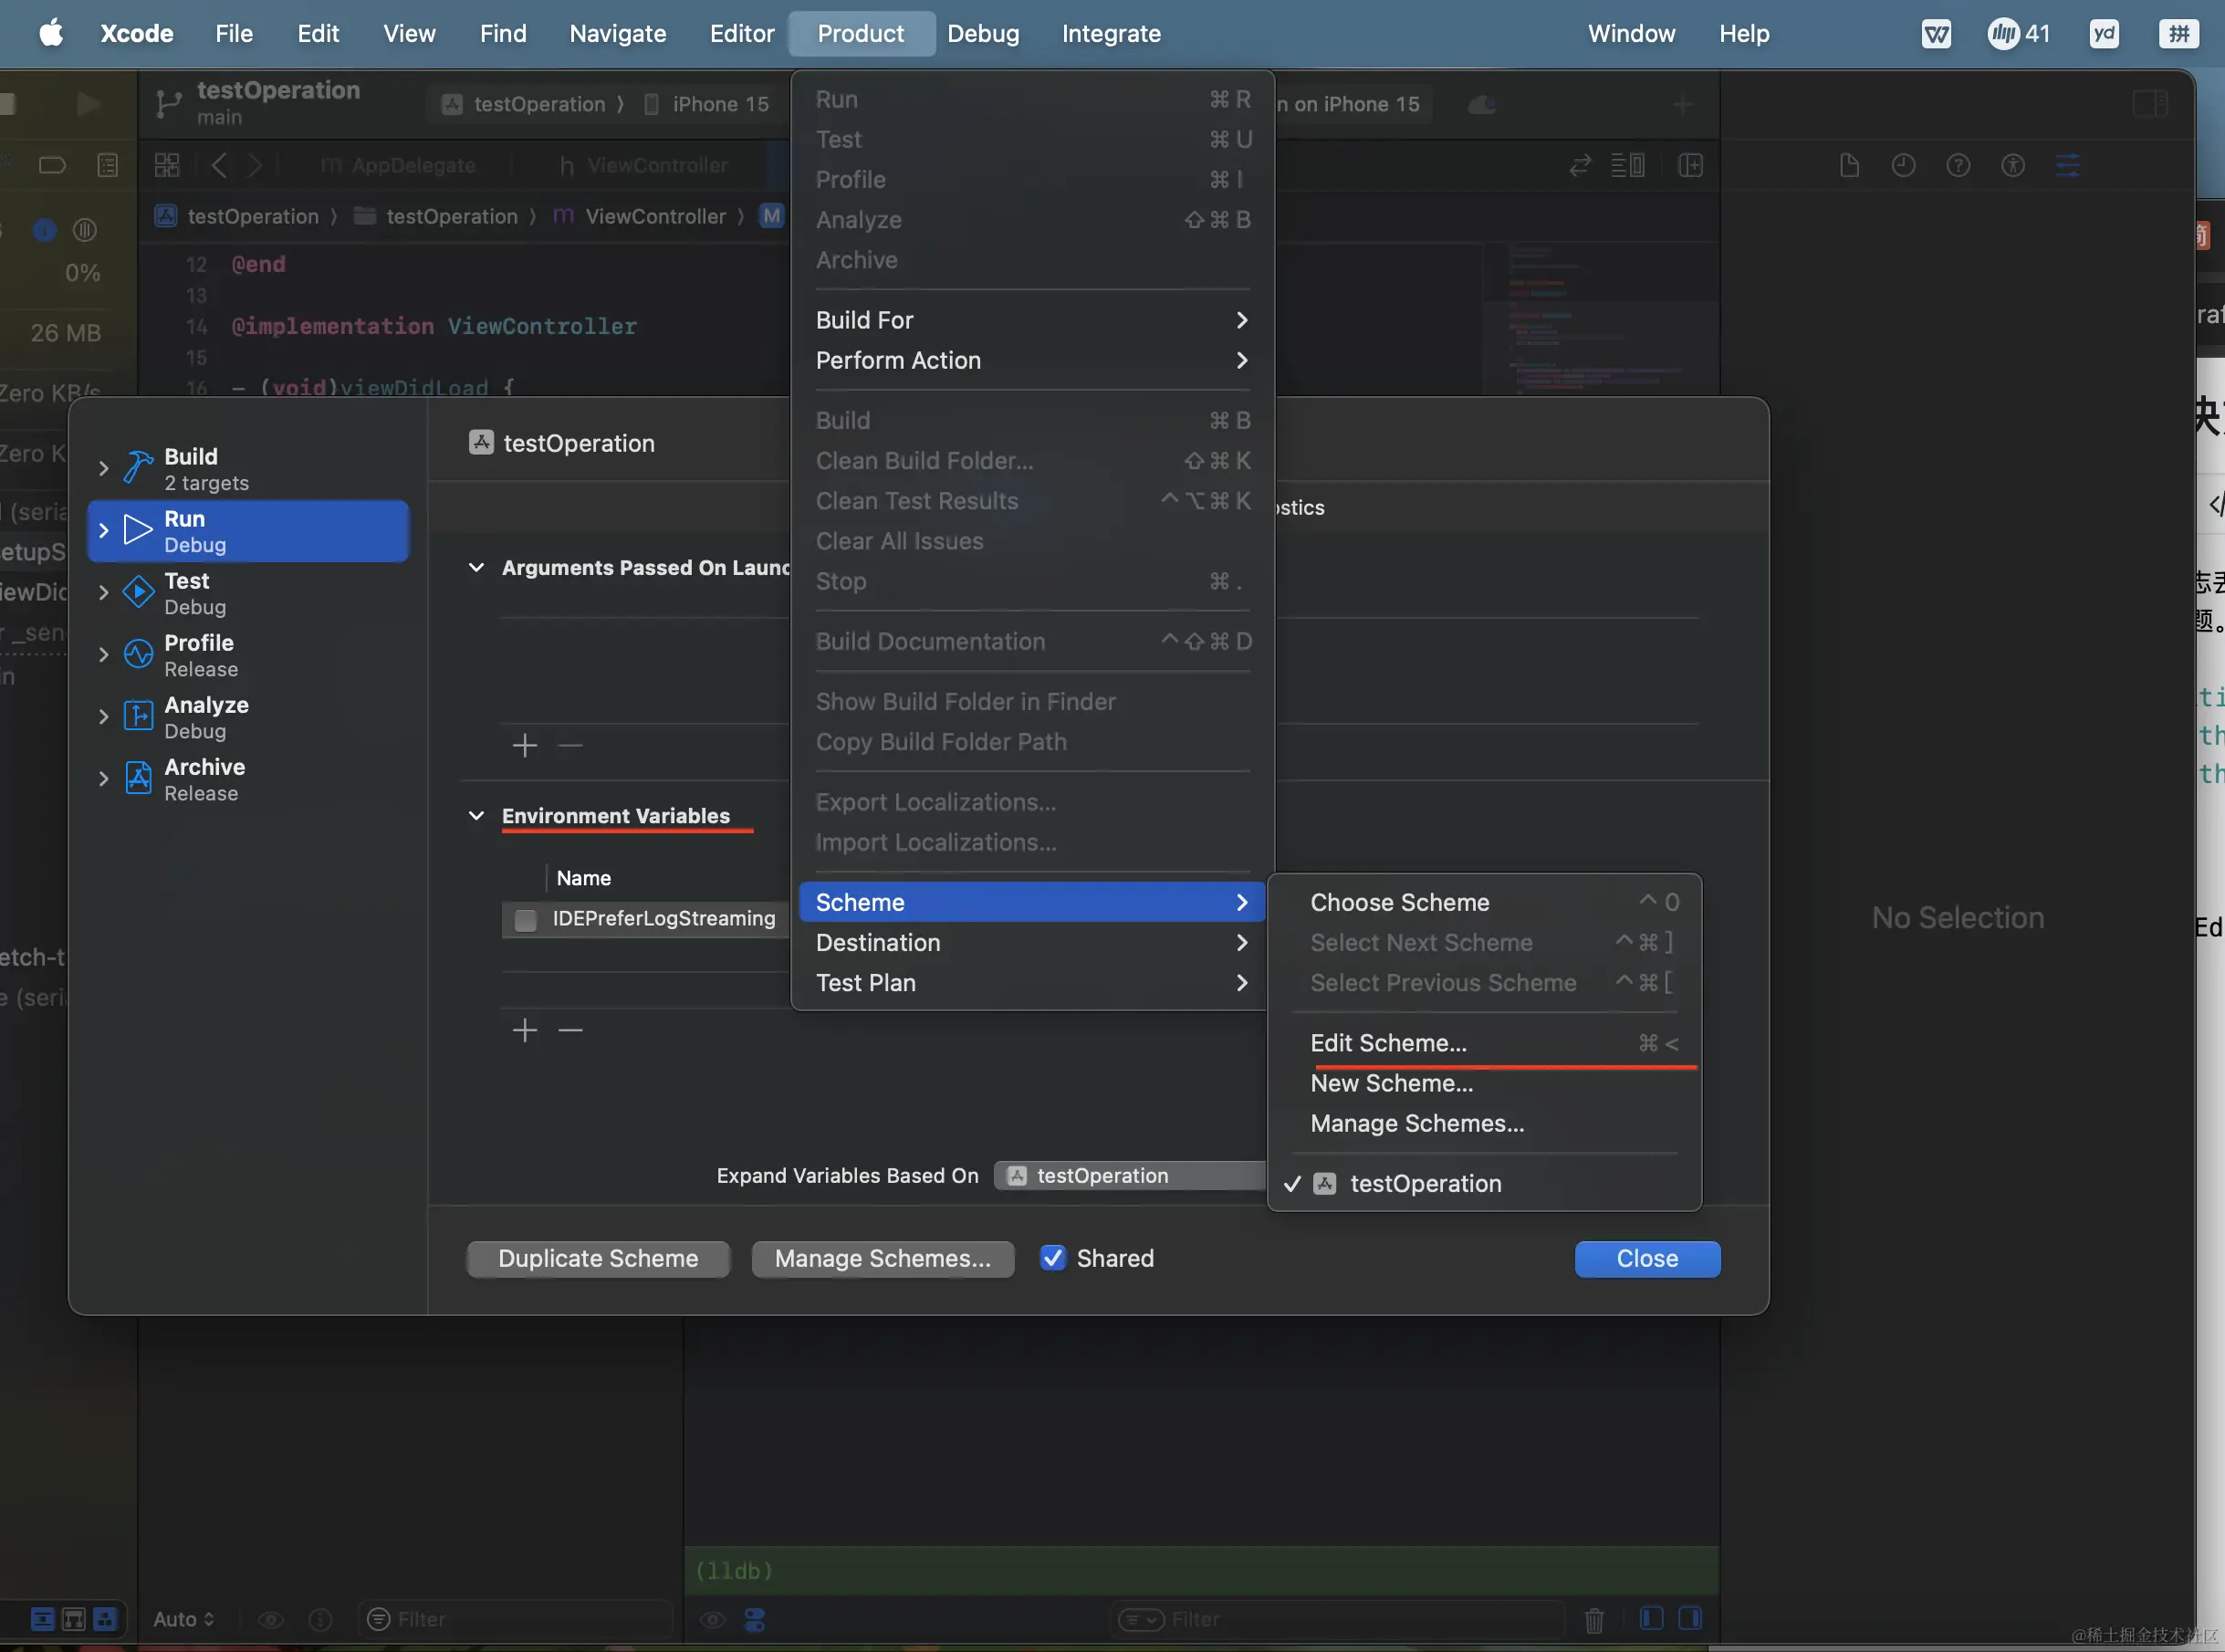Open Build For submenu
Screen dimensions: 2225x1652
point(1032,320)
